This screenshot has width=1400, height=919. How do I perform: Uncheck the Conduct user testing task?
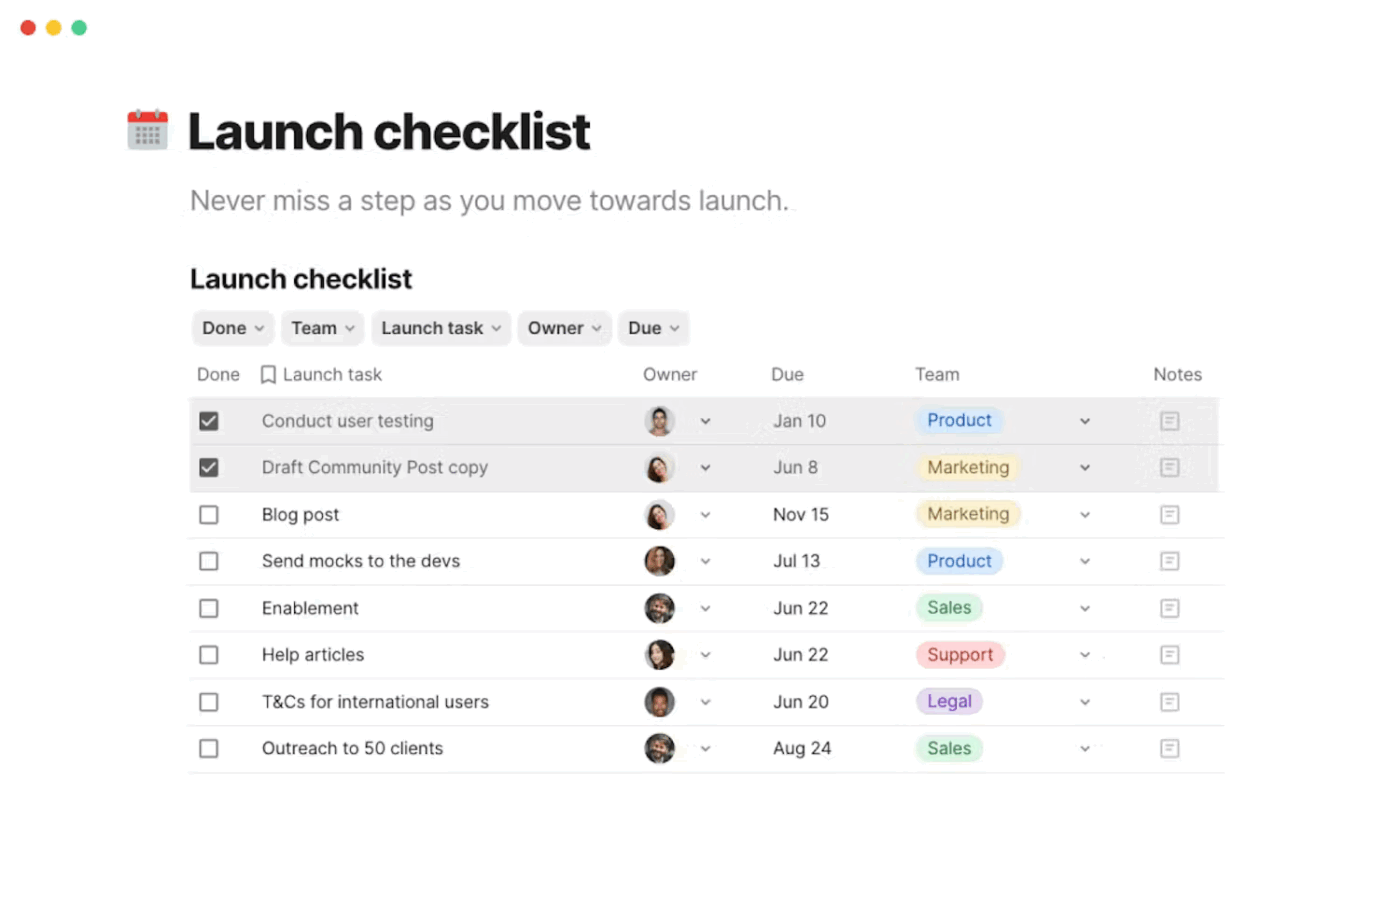209,421
